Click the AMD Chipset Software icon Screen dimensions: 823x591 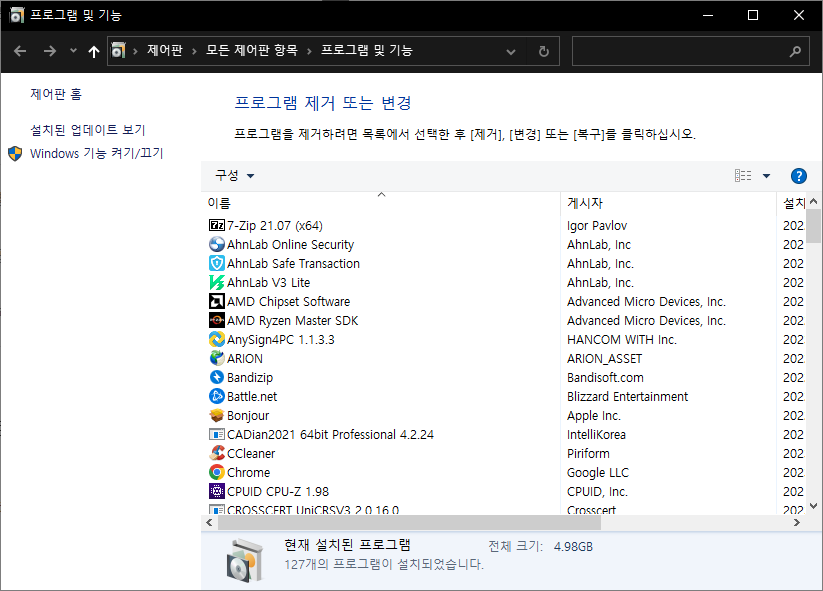point(217,301)
